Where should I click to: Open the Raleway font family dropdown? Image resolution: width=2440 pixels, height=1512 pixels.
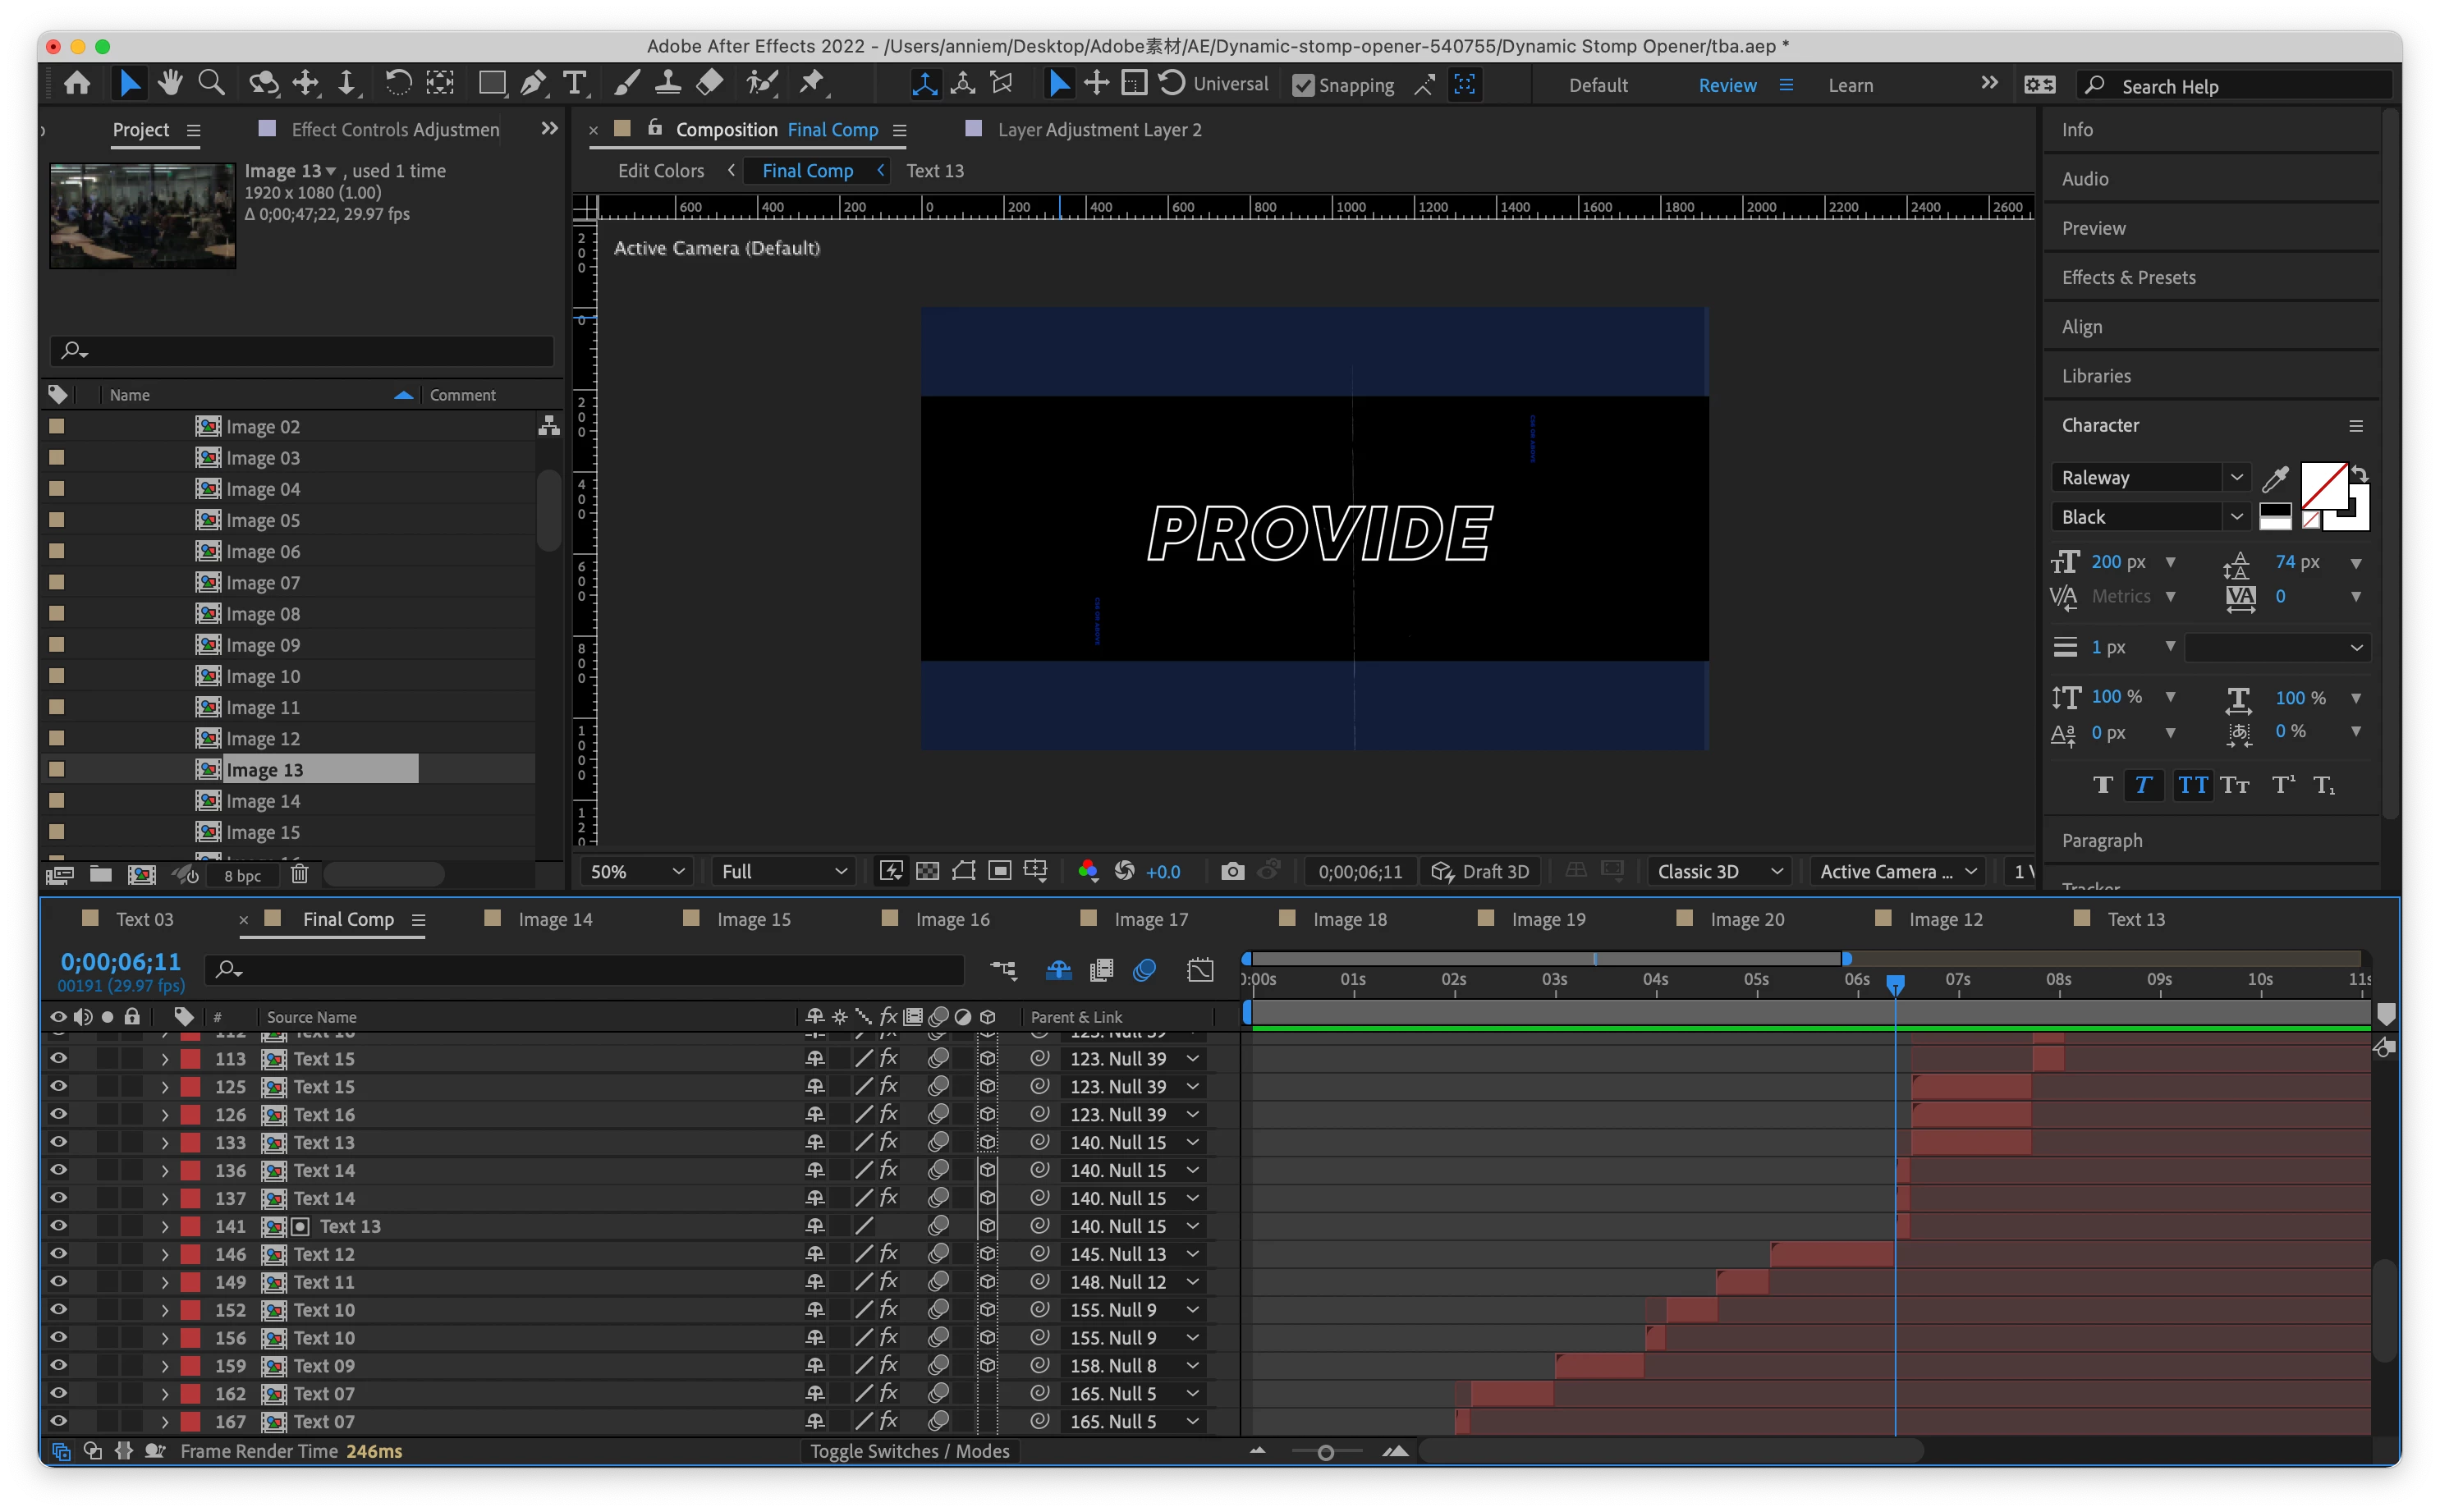pyautogui.click(x=2235, y=478)
